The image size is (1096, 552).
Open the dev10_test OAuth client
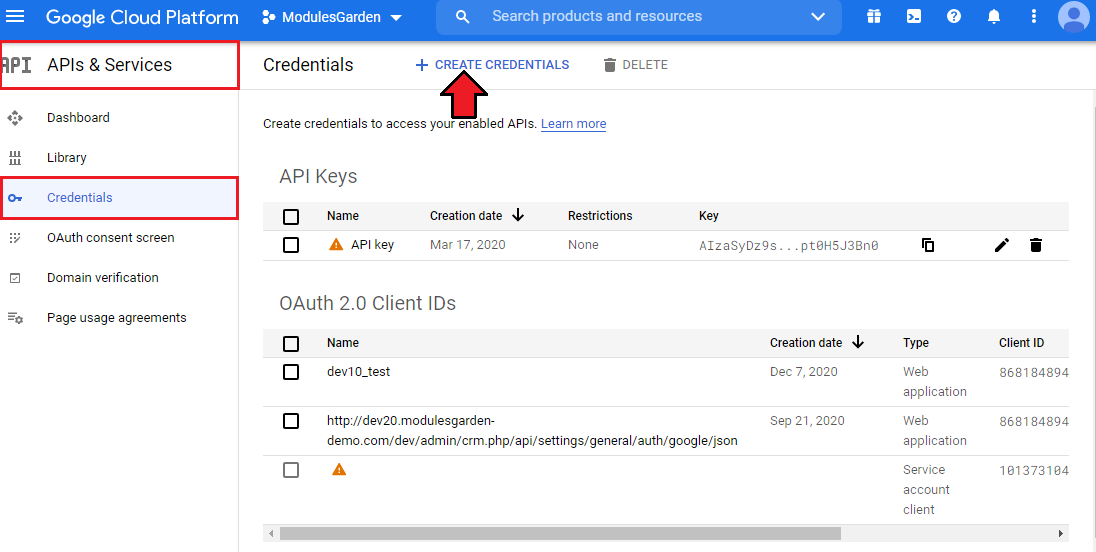click(359, 372)
